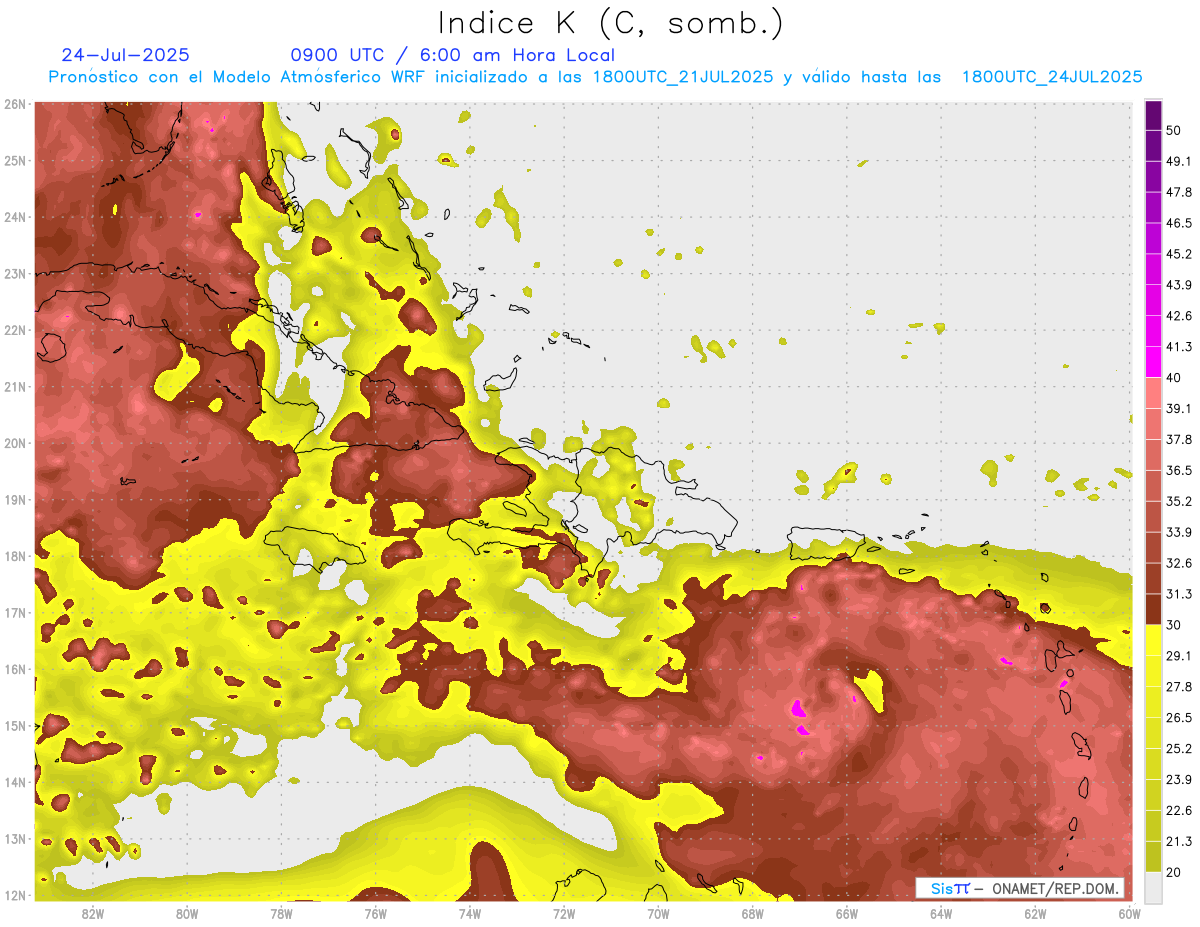Click the '23.9' legend value

pyautogui.click(x=1178, y=779)
